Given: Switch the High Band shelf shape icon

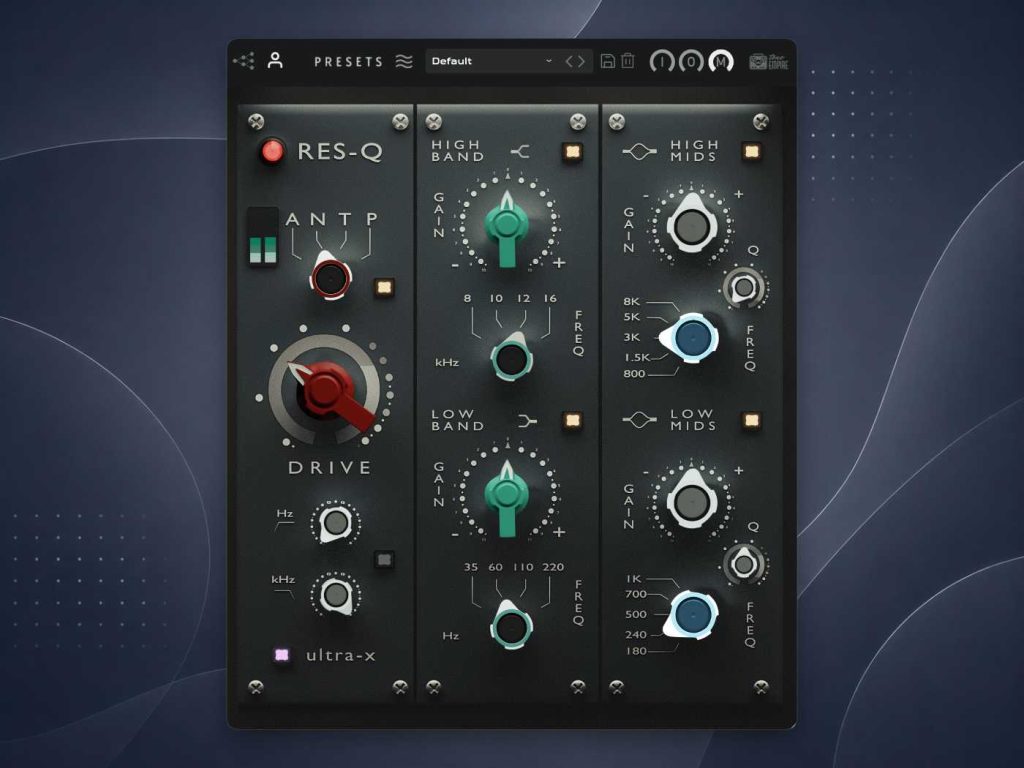Looking at the screenshot, I should [520, 152].
